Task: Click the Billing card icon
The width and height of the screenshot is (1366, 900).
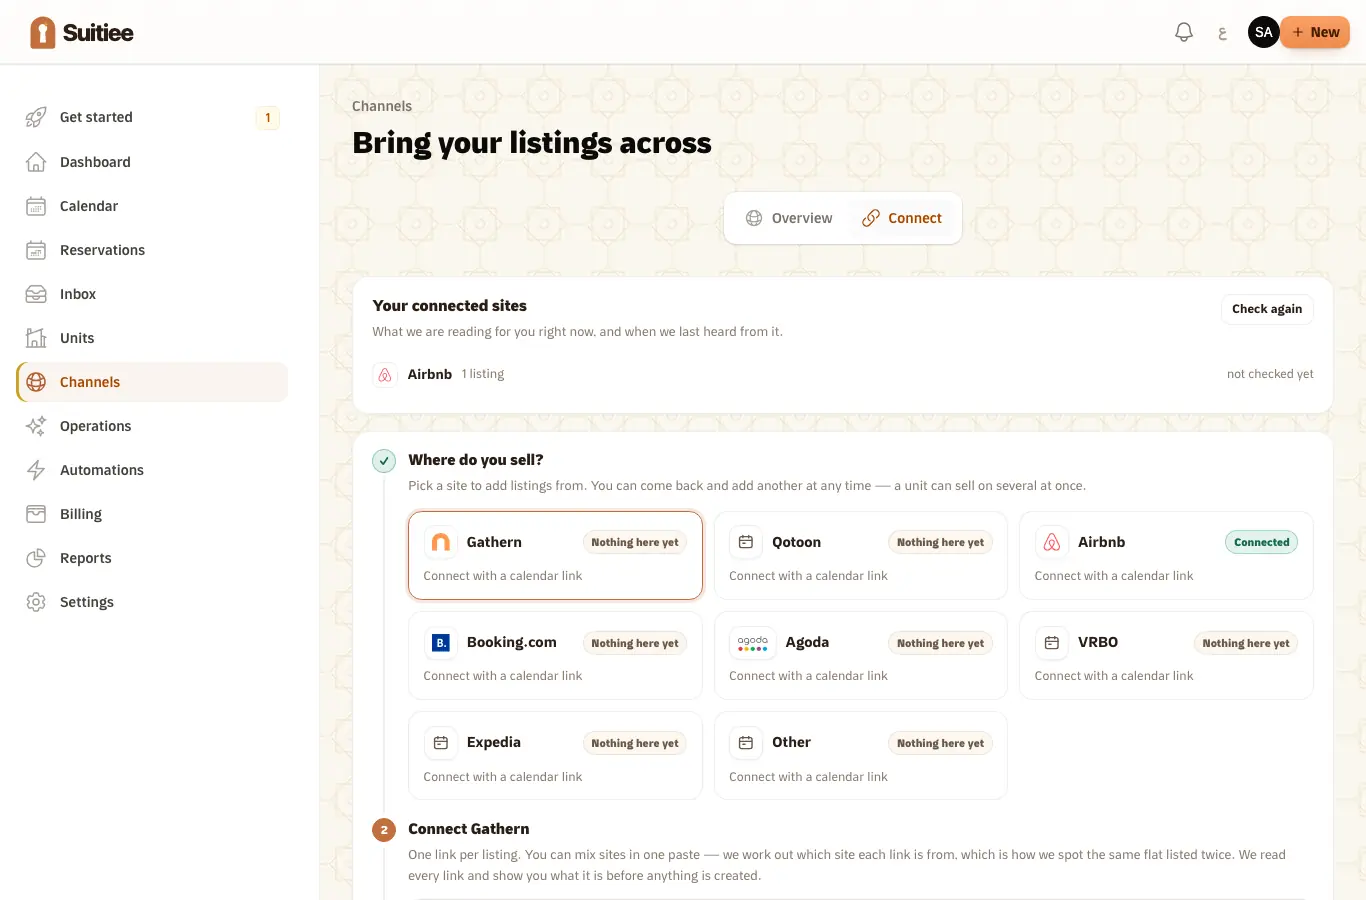Action: [36, 514]
